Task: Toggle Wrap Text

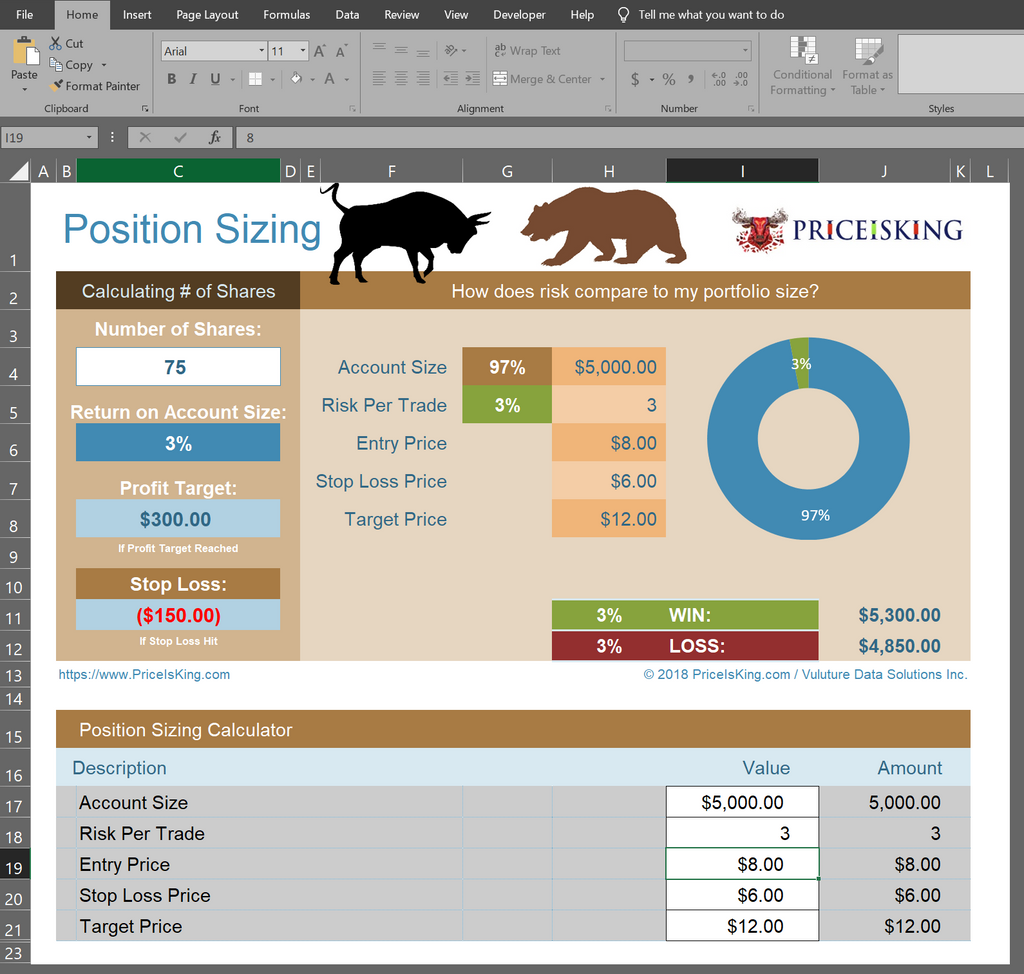Action: pyautogui.click(x=527, y=50)
